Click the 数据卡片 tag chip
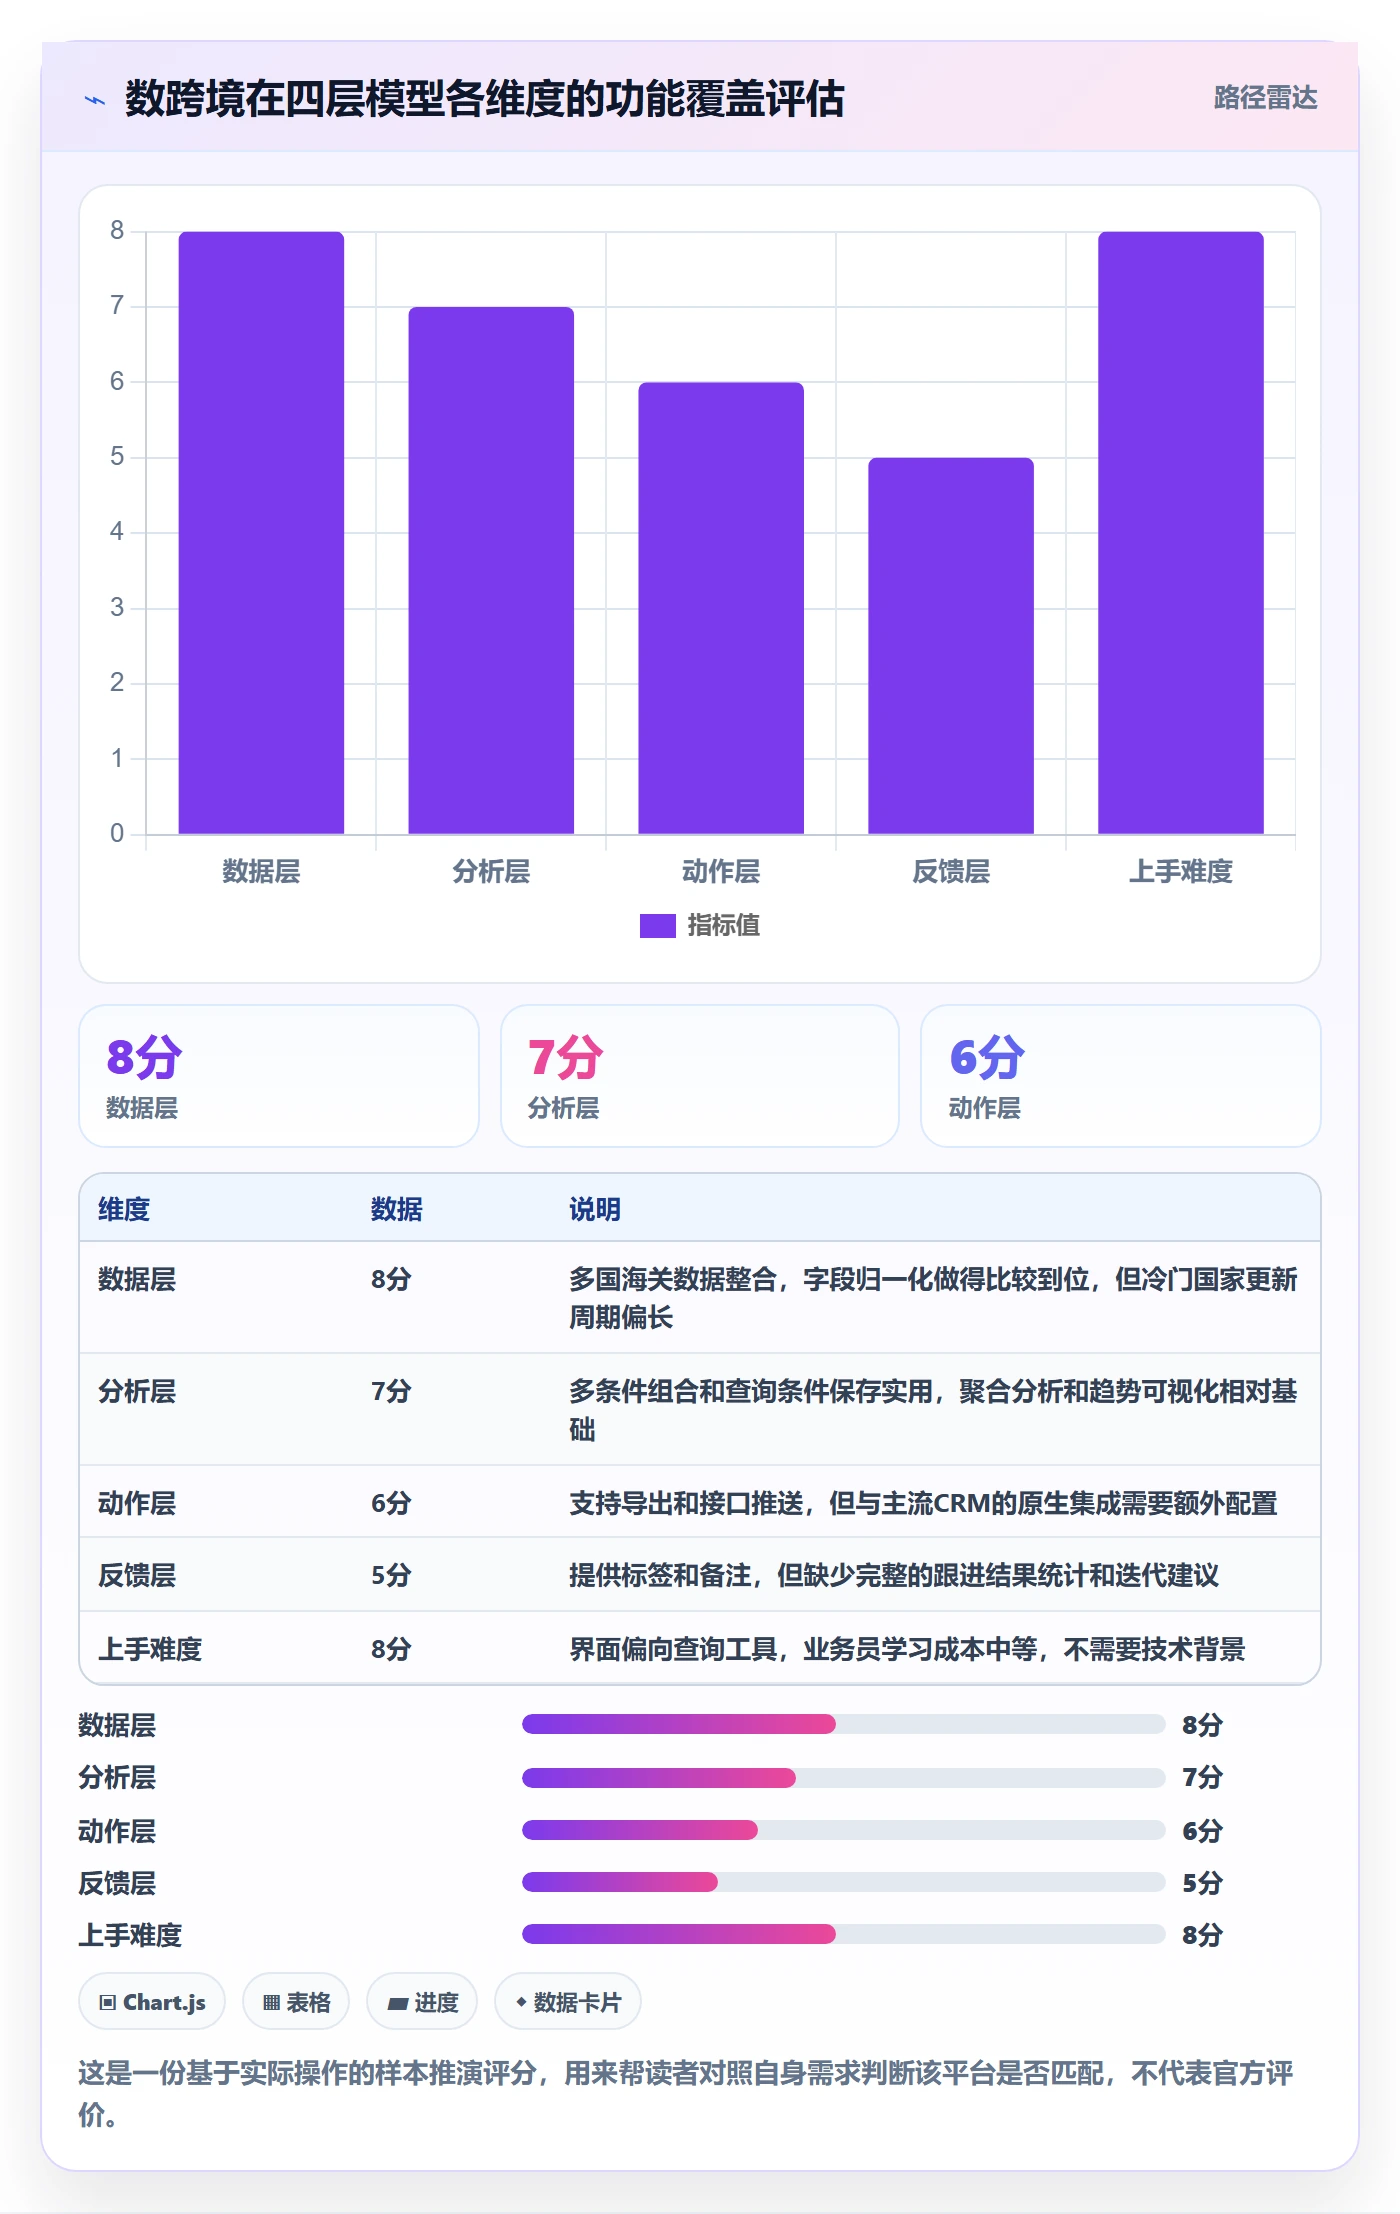The image size is (1400, 2214). pos(568,2002)
